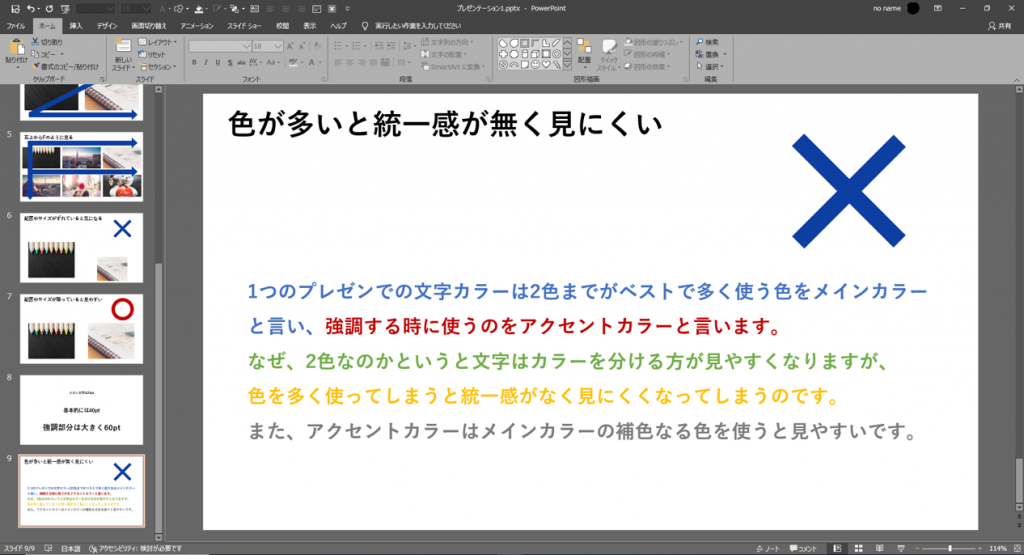
Task: Choose font color A button
Action: (312, 63)
